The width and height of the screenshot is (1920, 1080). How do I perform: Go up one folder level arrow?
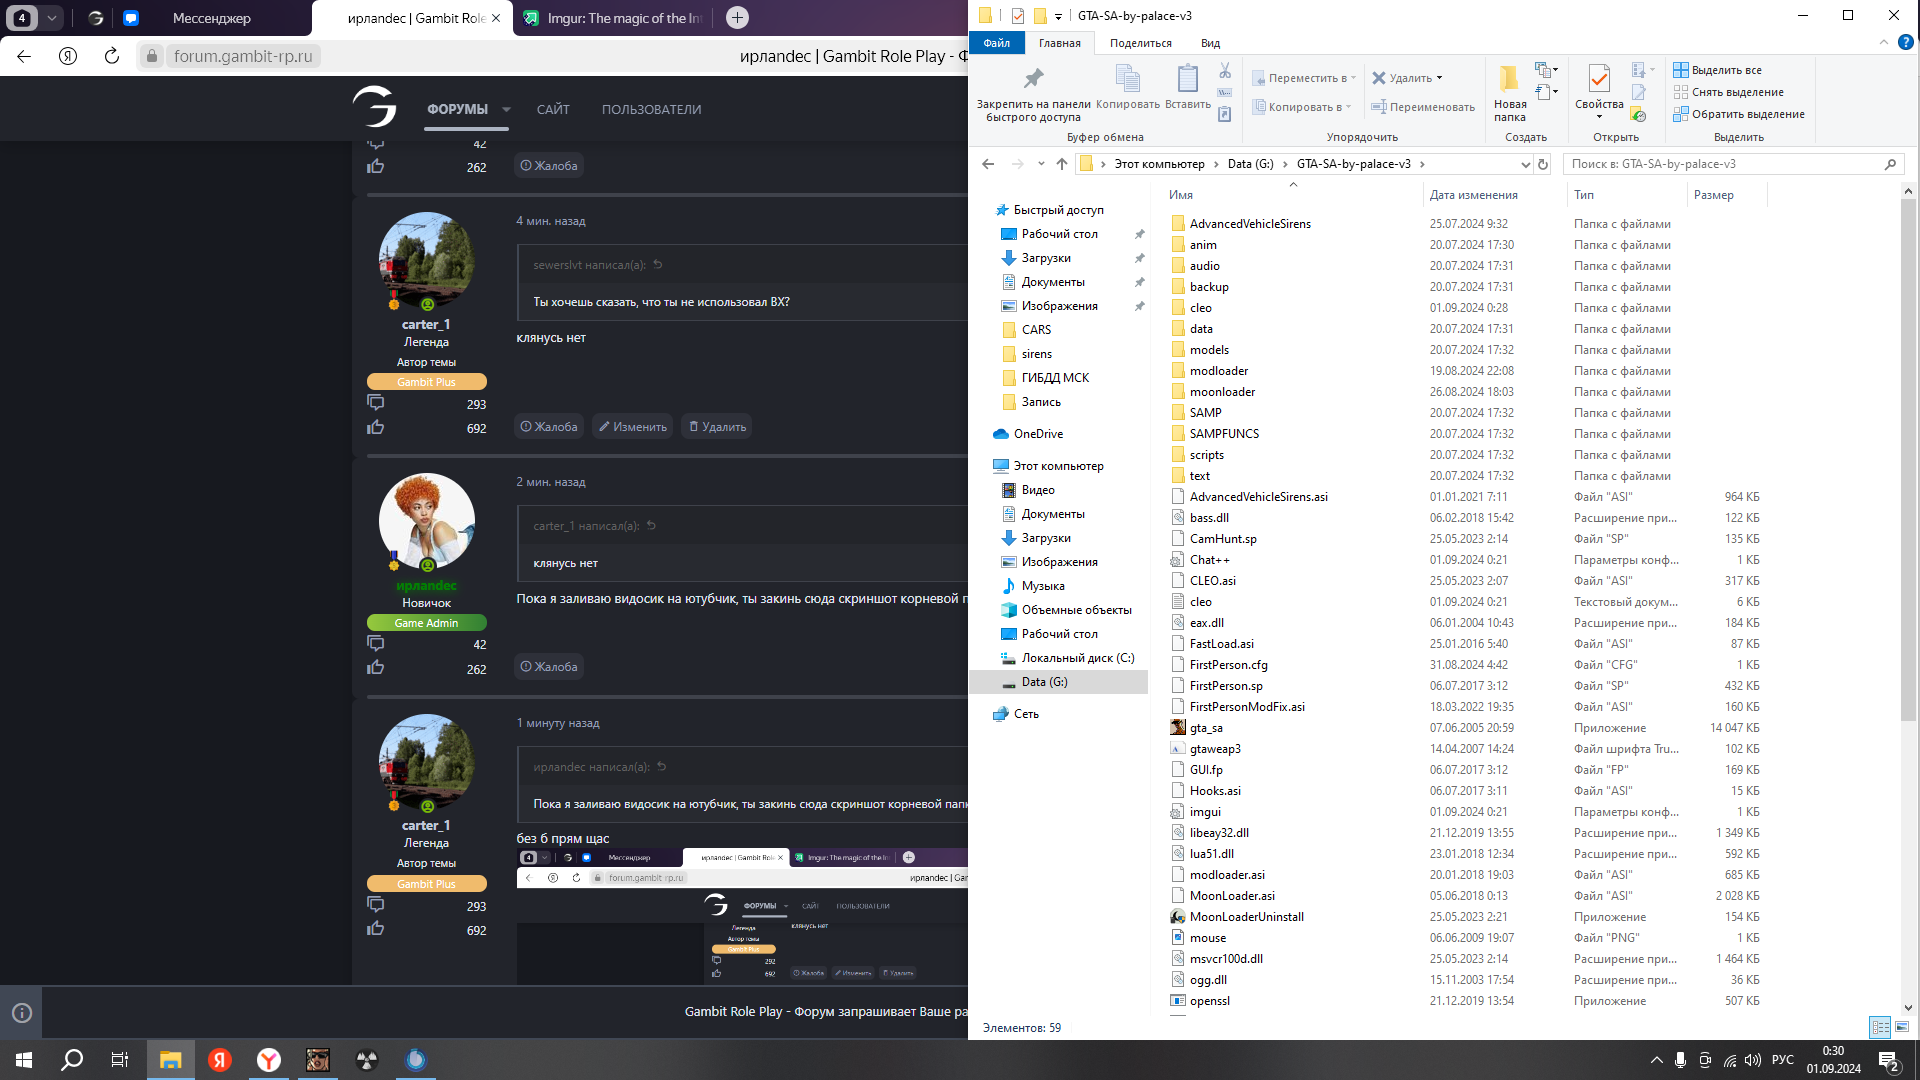(x=1062, y=164)
